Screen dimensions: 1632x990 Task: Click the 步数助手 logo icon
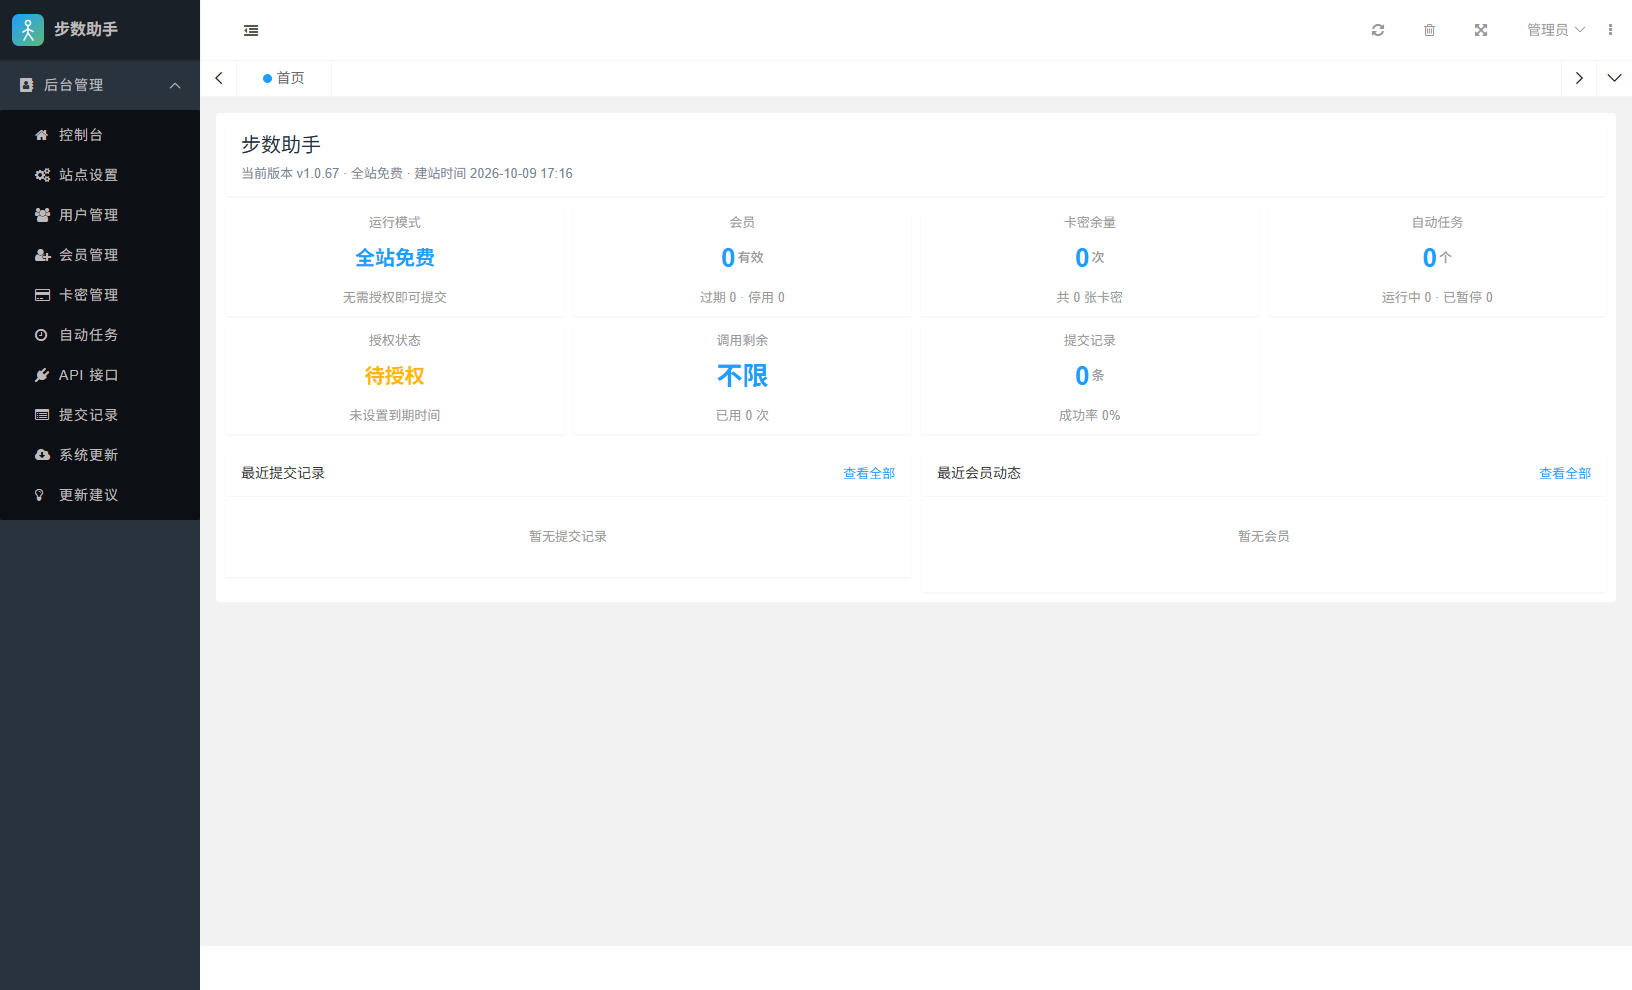(x=28, y=30)
